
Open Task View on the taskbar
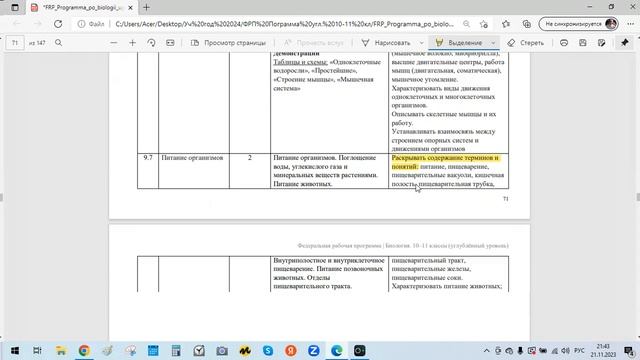click(x=37, y=351)
